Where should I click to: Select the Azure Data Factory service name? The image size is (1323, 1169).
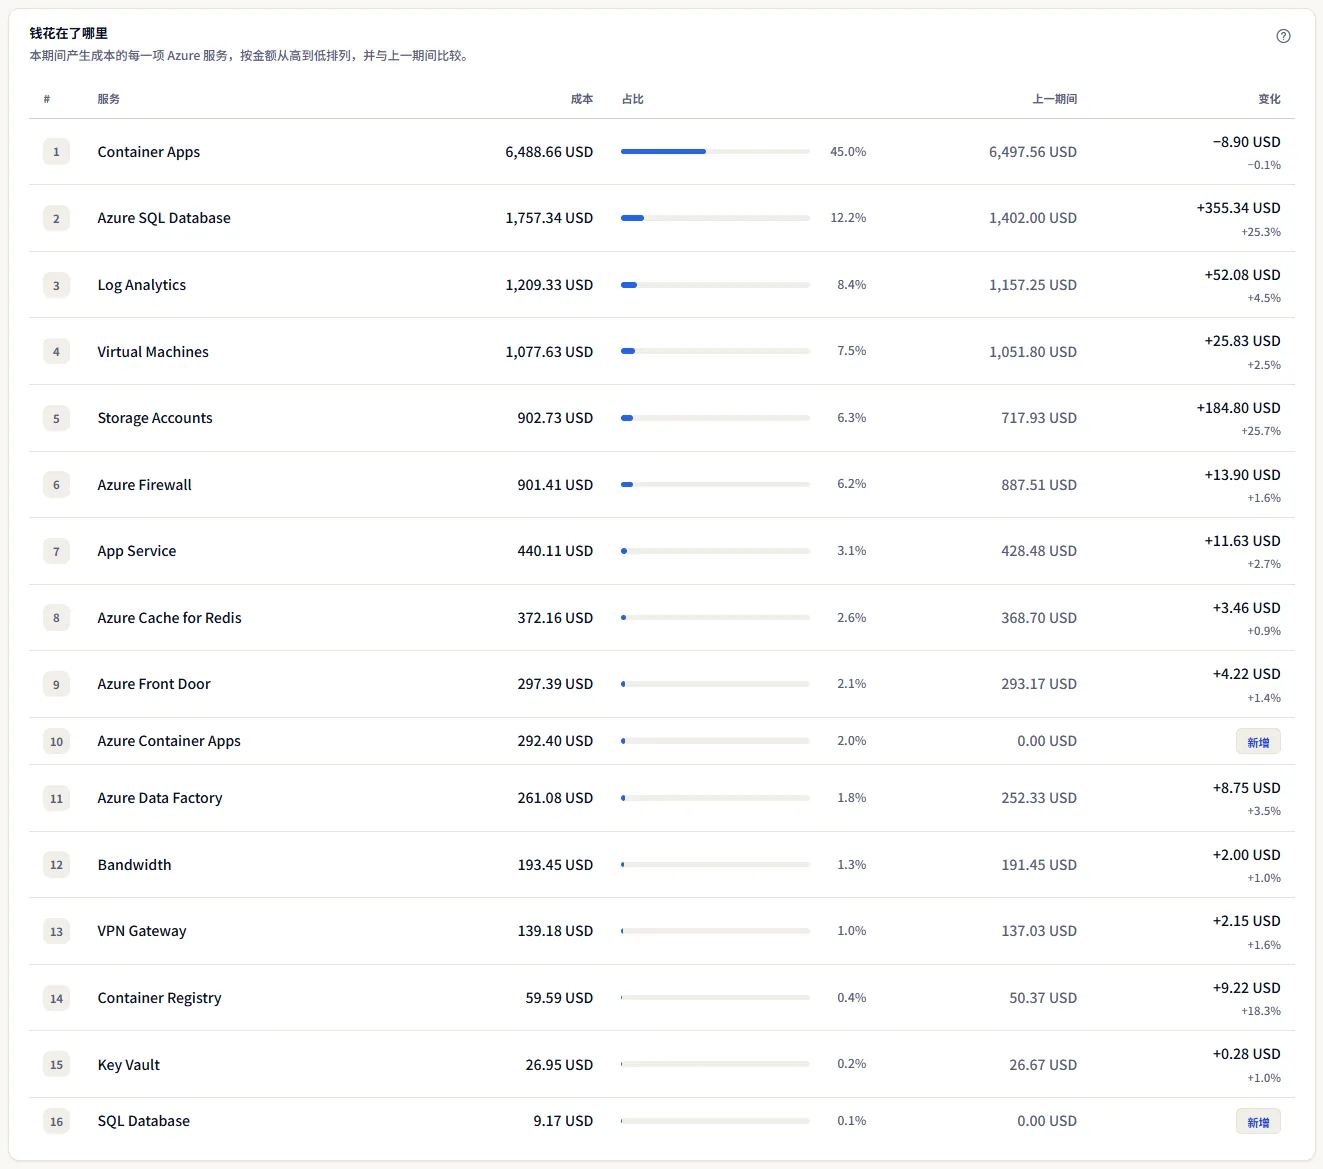(160, 798)
